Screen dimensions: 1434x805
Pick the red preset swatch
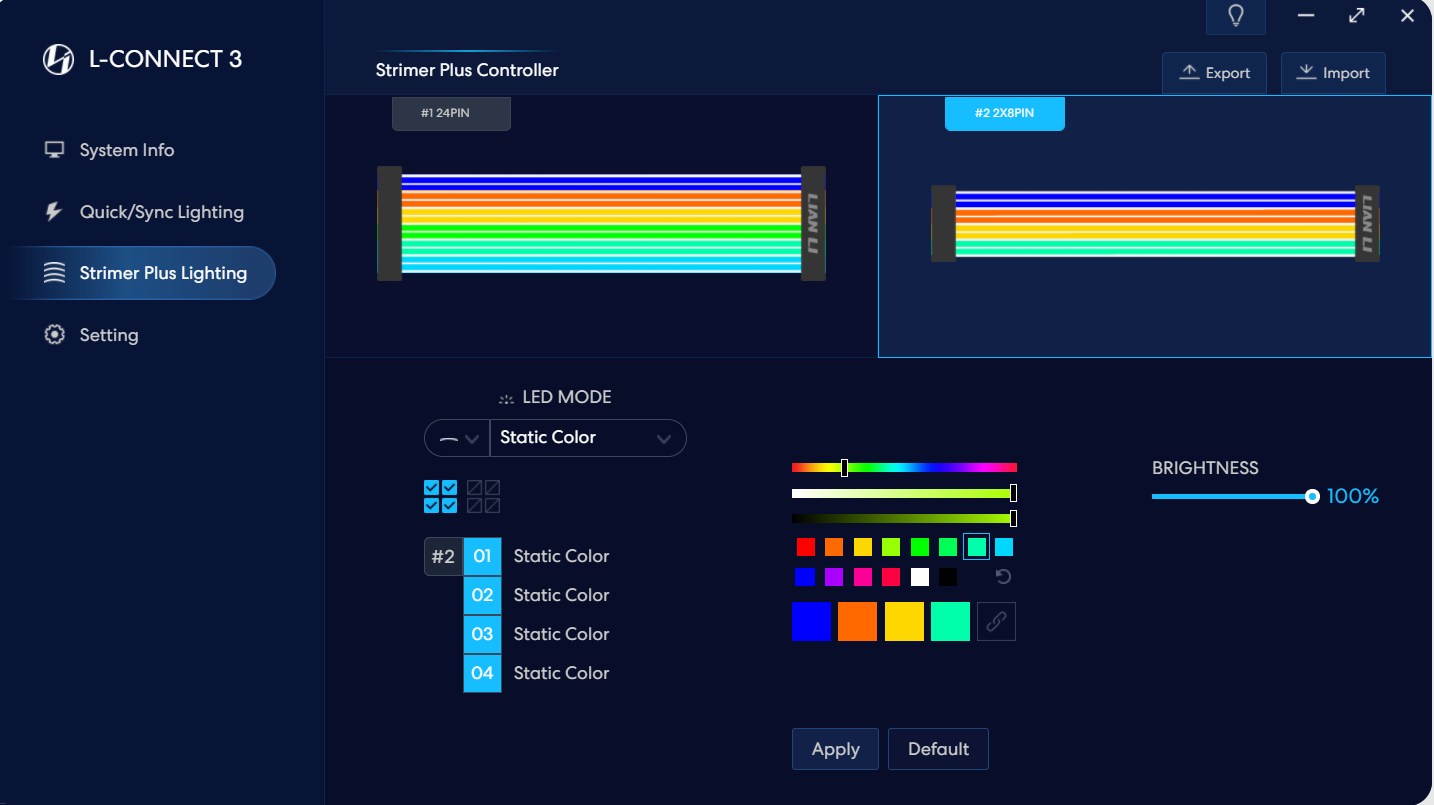806,547
